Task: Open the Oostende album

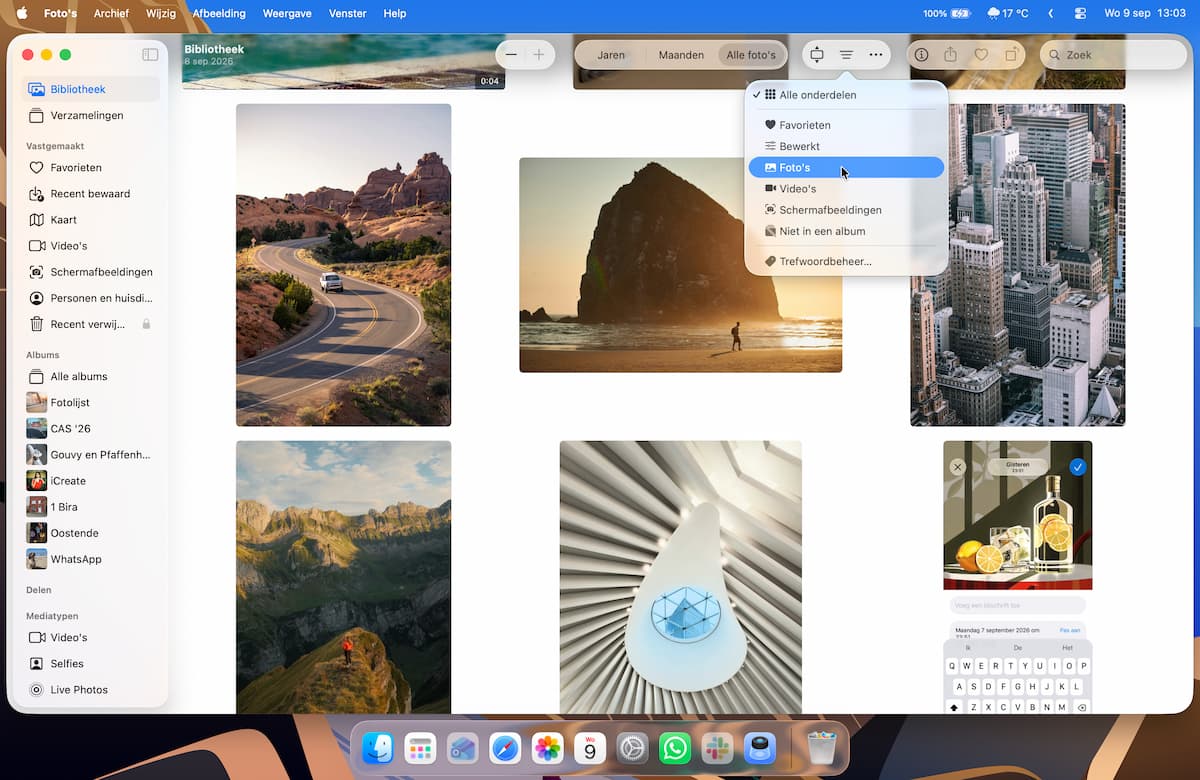Action: pyautogui.click(x=91, y=533)
